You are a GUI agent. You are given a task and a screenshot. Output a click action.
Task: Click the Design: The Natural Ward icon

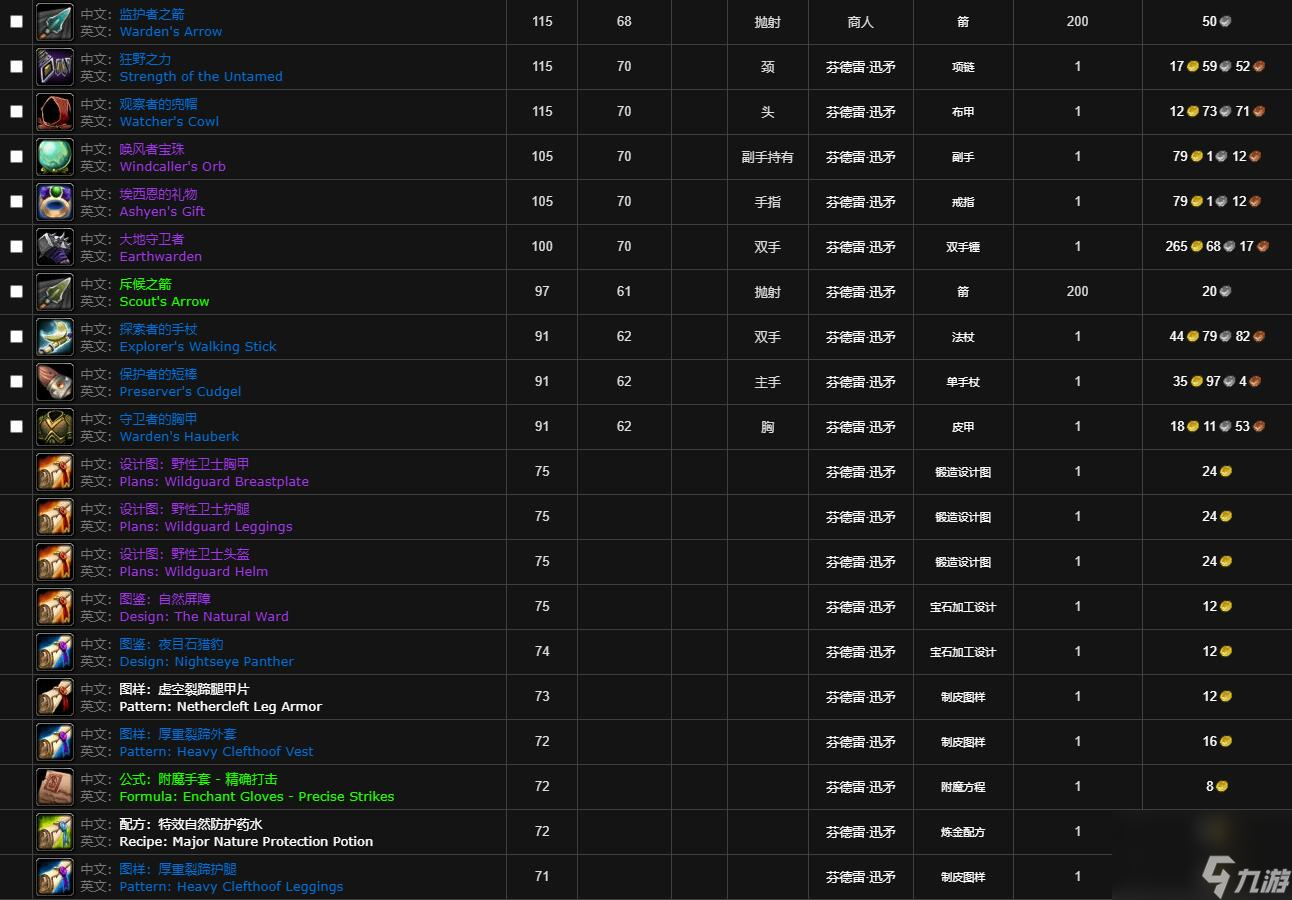pos(54,607)
